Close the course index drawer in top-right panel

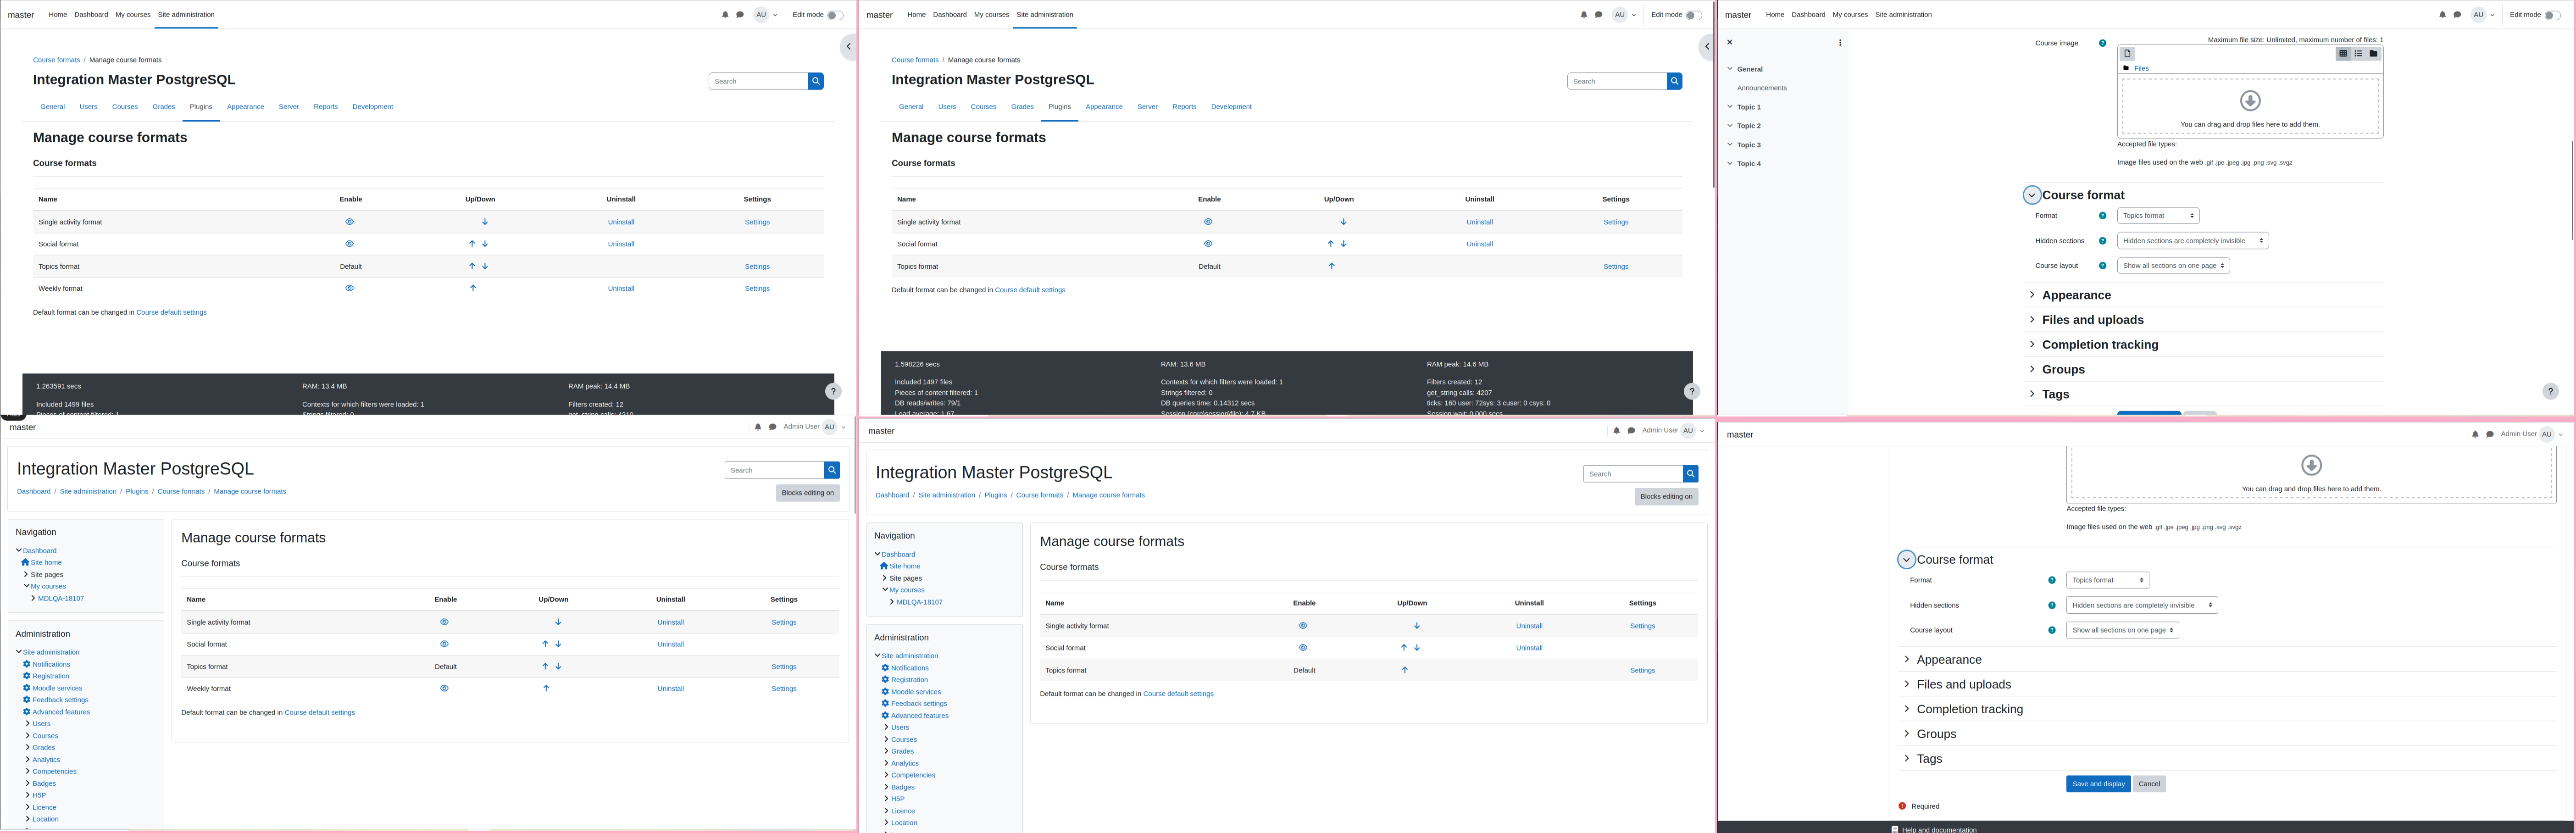(x=1730, y=42)
